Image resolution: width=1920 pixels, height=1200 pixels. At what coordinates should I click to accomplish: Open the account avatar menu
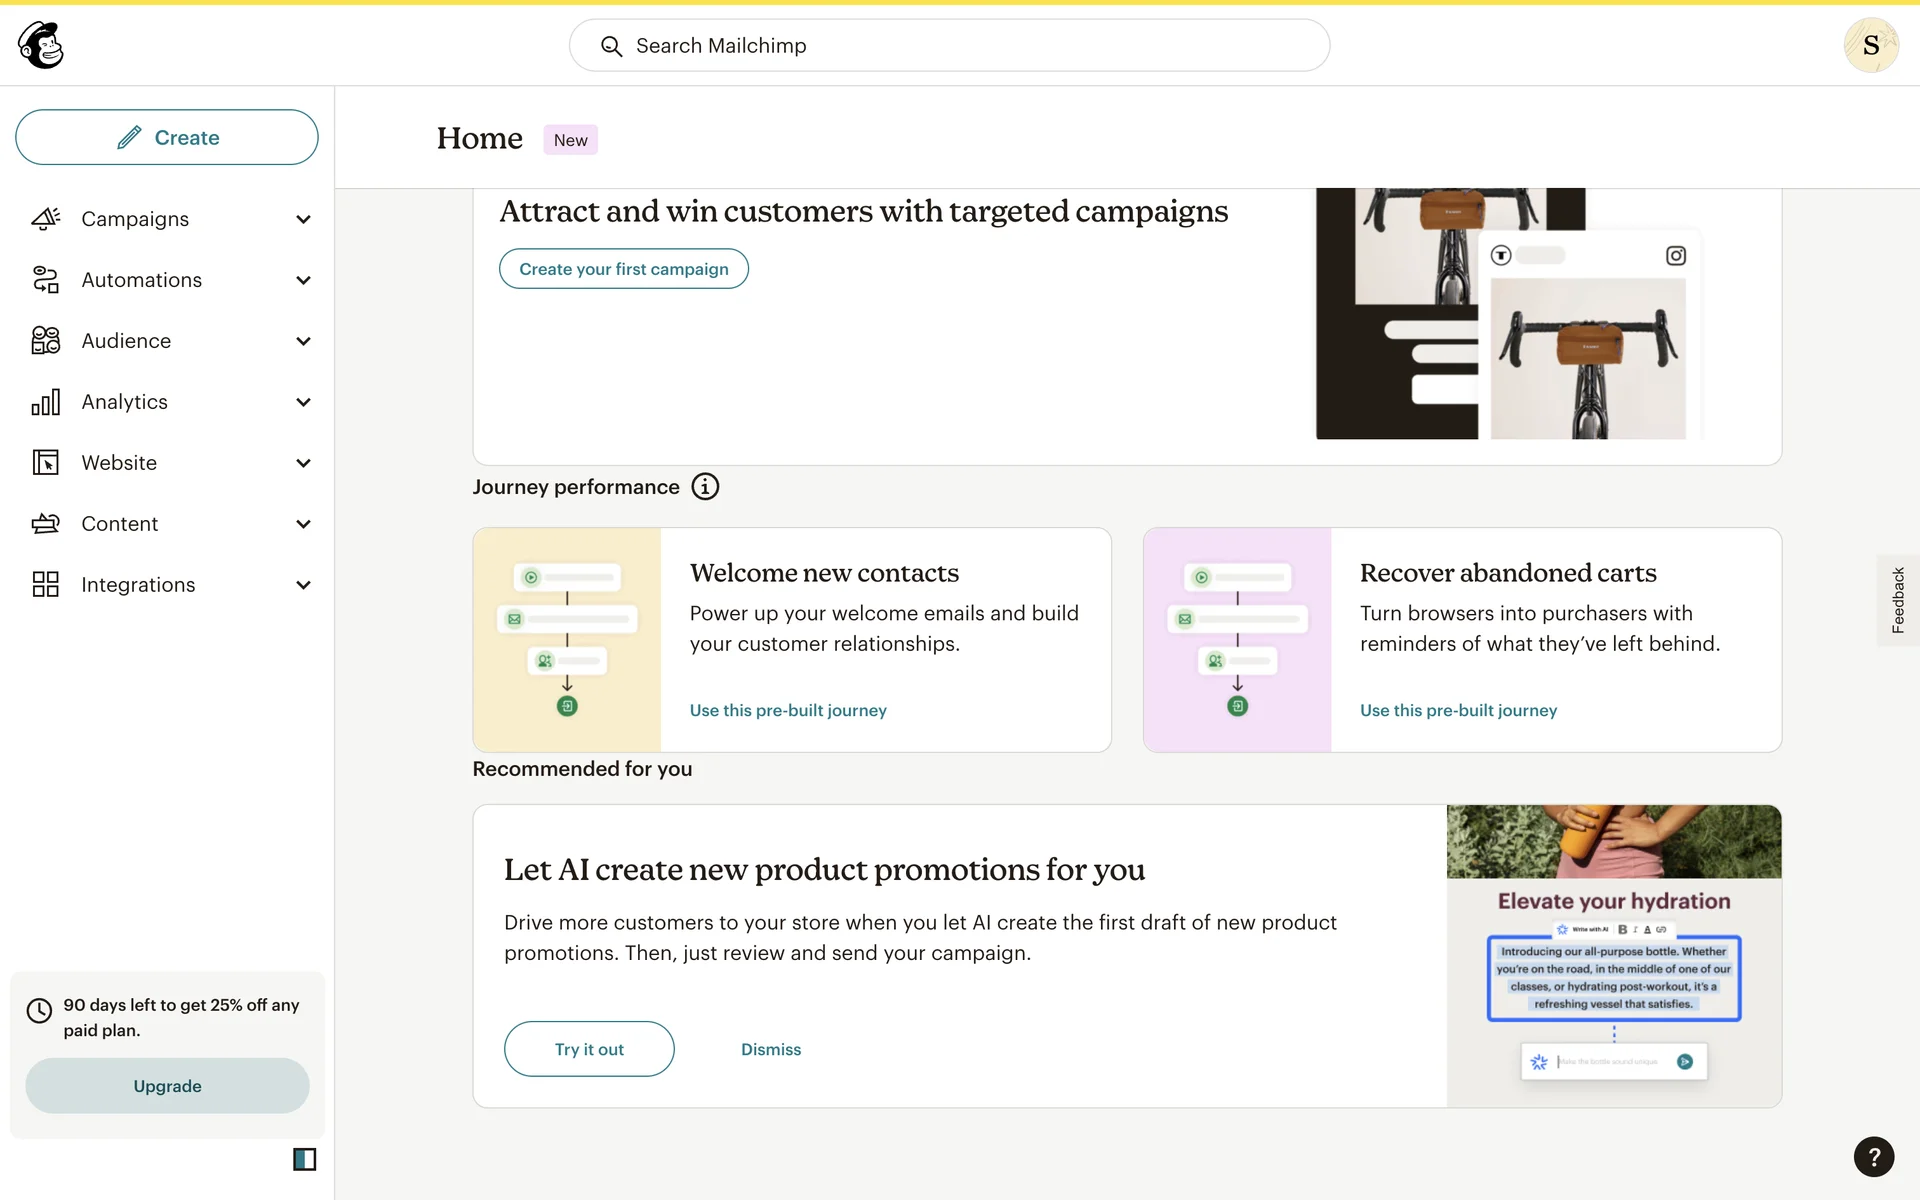pyautogui.click(x=1870, y=45)
